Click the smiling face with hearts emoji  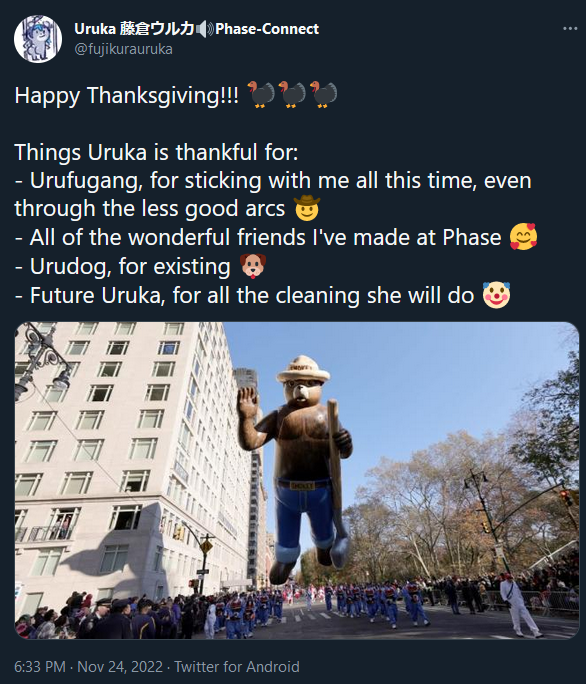coord(523,236)
